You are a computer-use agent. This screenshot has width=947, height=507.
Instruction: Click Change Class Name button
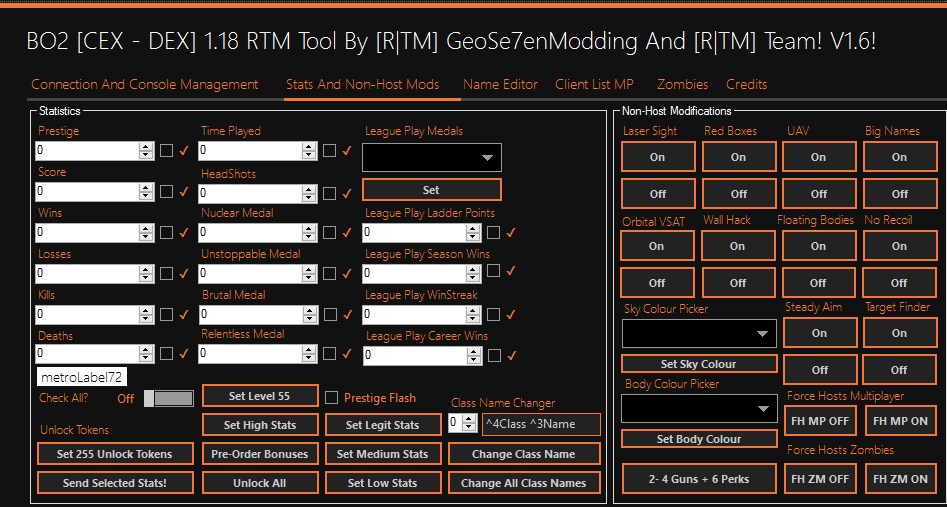tap(524, 454)
